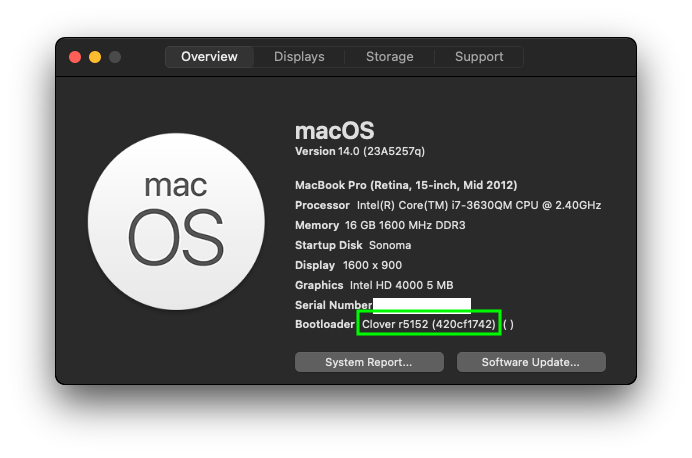Click the Clover r5152 (420cf1742) bootloader value
This screenshot has width=692, height=458.
tap(429, 324)
